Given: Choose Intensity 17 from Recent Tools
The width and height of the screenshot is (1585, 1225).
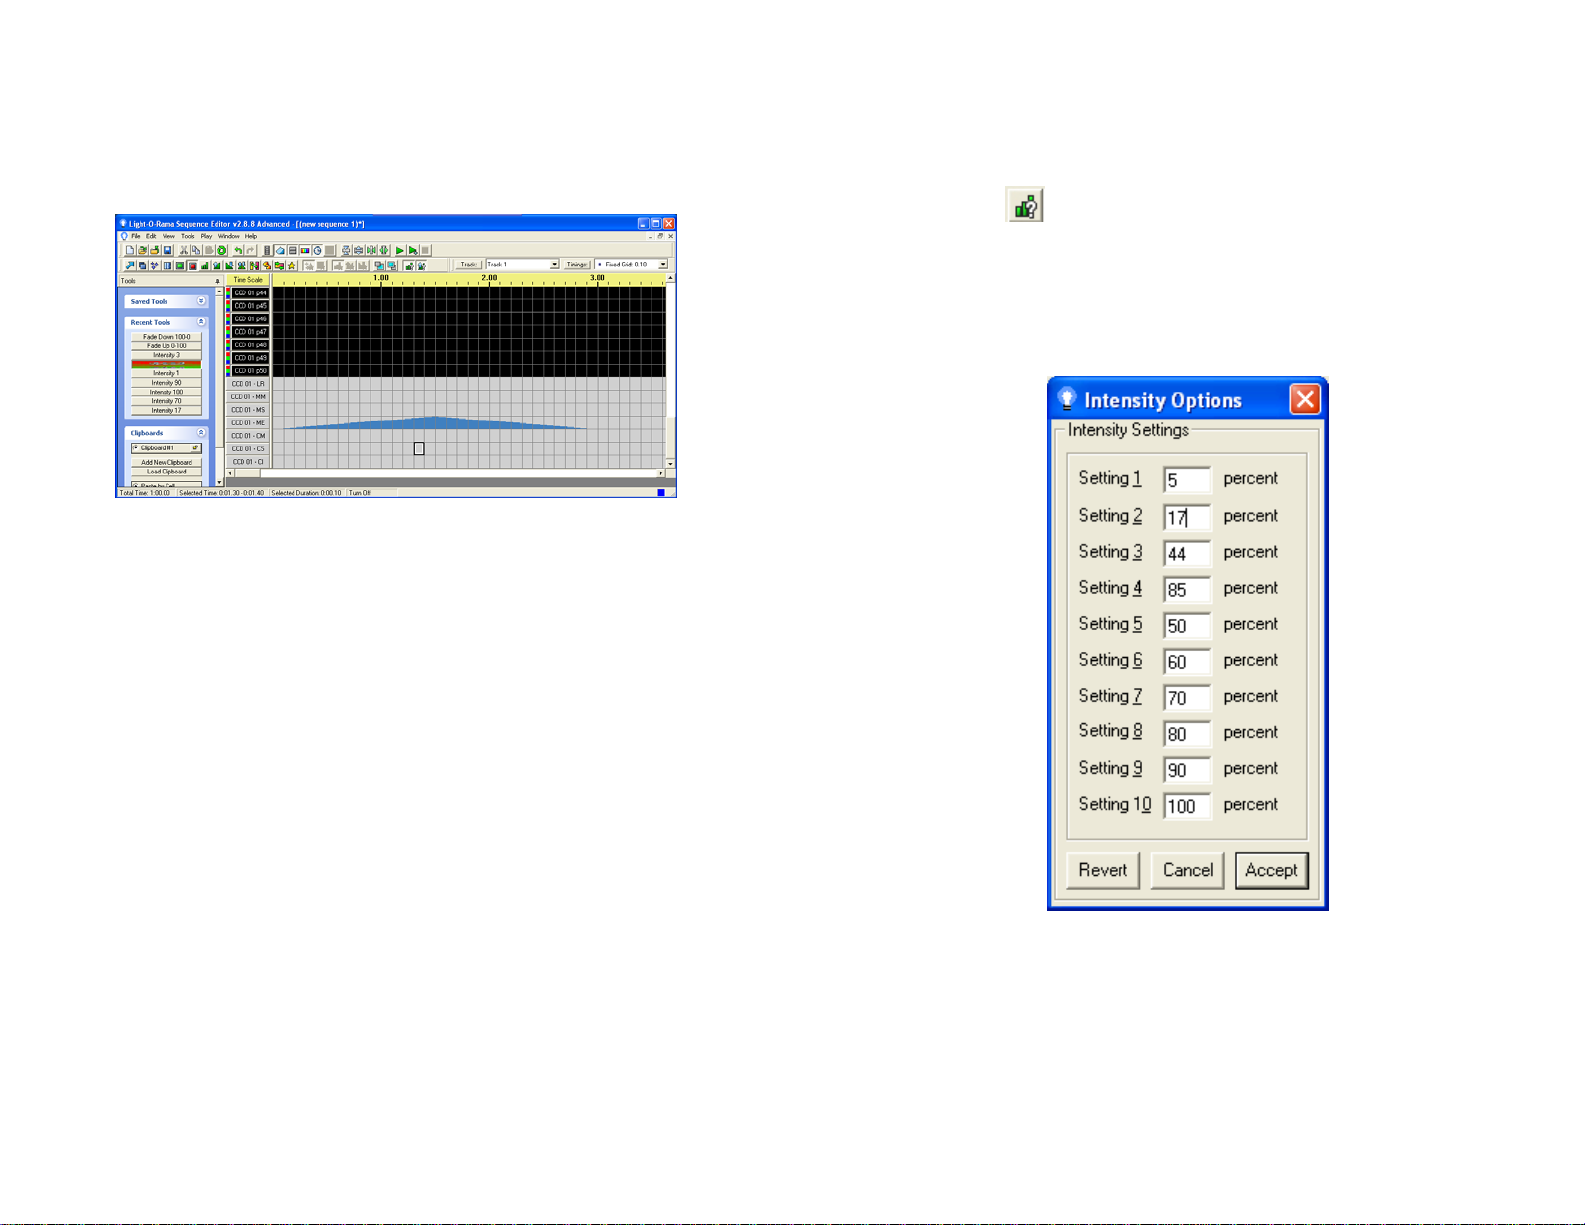Looking at the screenshot, I should 166,410.
